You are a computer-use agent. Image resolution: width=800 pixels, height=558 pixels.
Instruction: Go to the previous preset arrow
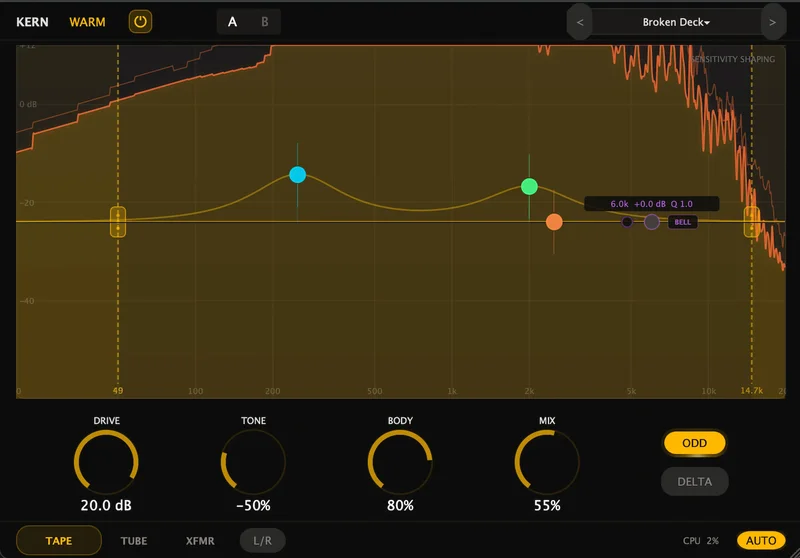[580, 22]
